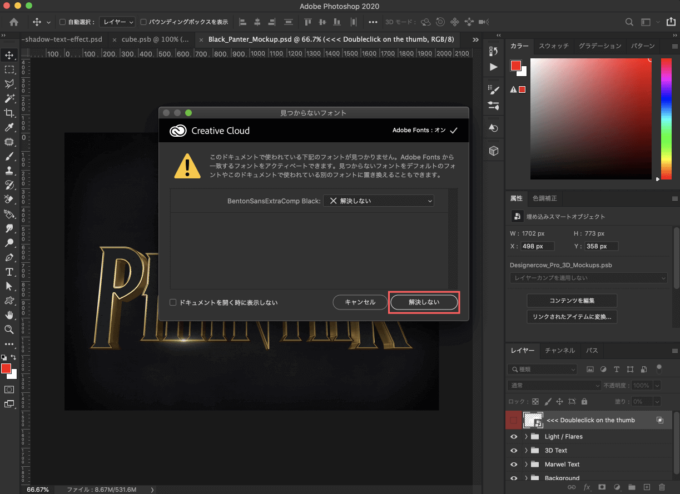Pick a color in the color field

pos(591,118)
